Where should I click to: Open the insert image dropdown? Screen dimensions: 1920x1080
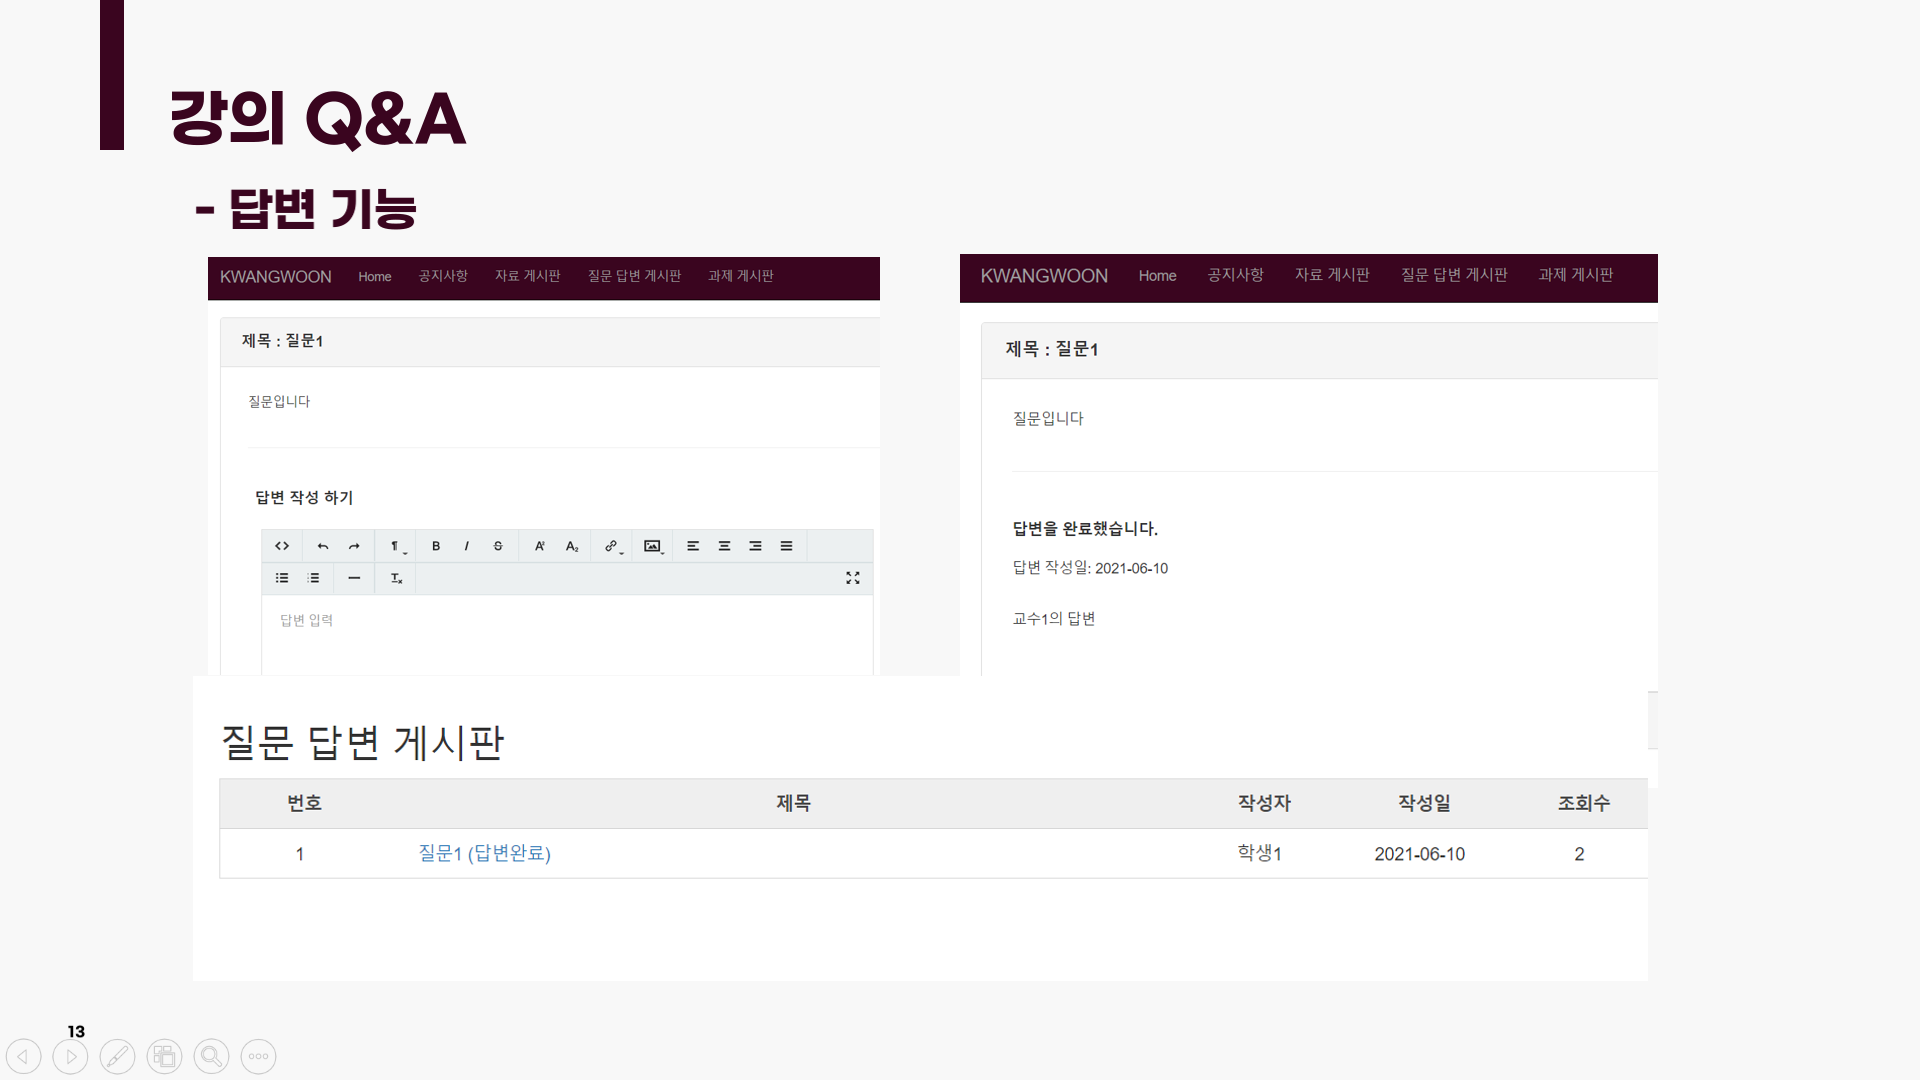[x=652, y=545]
